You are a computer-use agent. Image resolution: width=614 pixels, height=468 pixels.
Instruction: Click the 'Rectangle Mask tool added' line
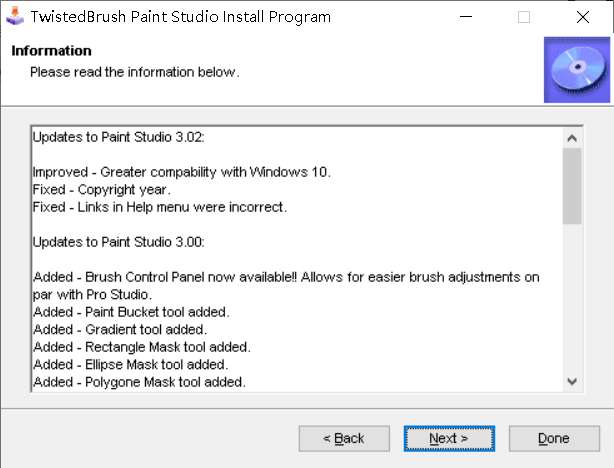(141, 347)
